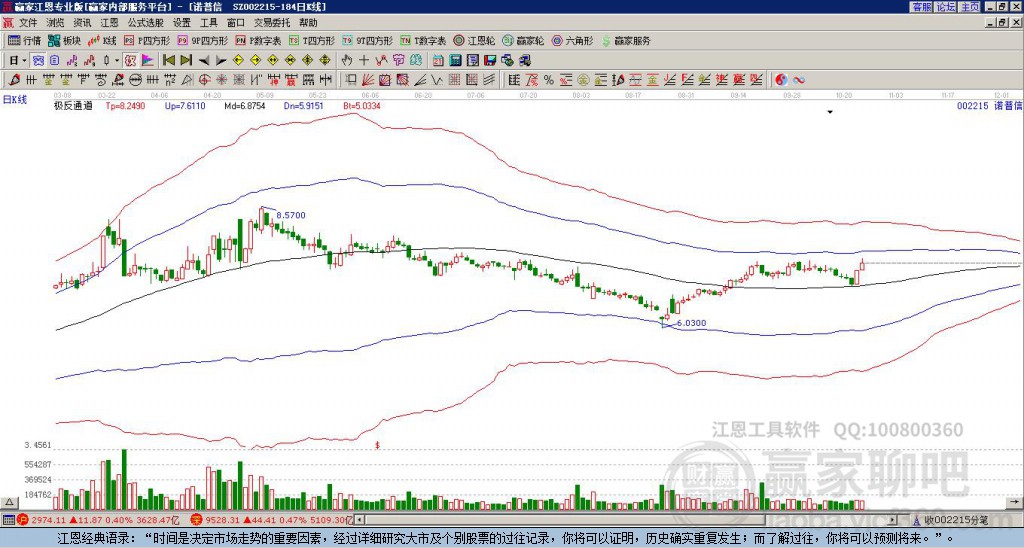Open the T四方形 square tool
The width and height of the screenshot is (1024, 548).
click(312, 40)
